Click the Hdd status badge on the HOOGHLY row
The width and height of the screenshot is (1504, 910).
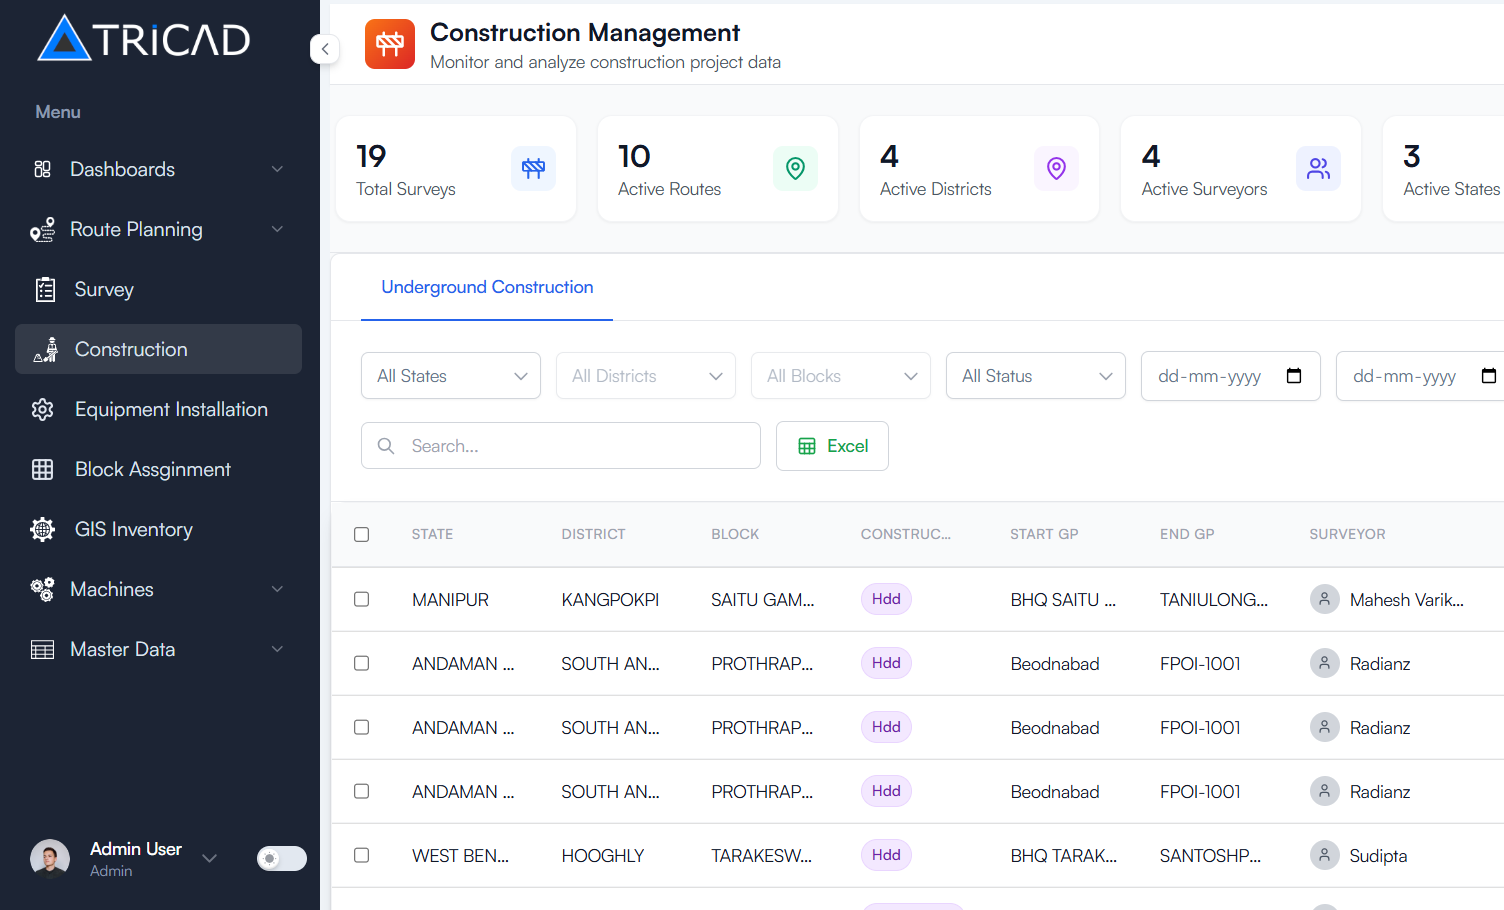click(886, 855)
